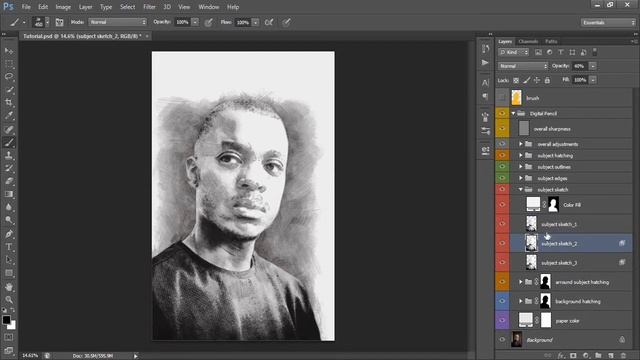
Task: Select the Hand tool
Action: (x=9, y=287)
